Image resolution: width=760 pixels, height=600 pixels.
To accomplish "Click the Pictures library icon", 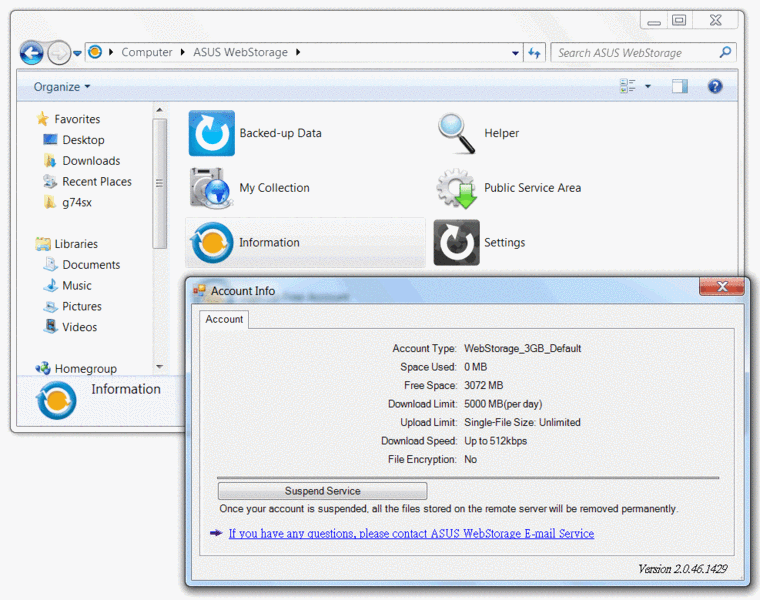I will [50, 306].
